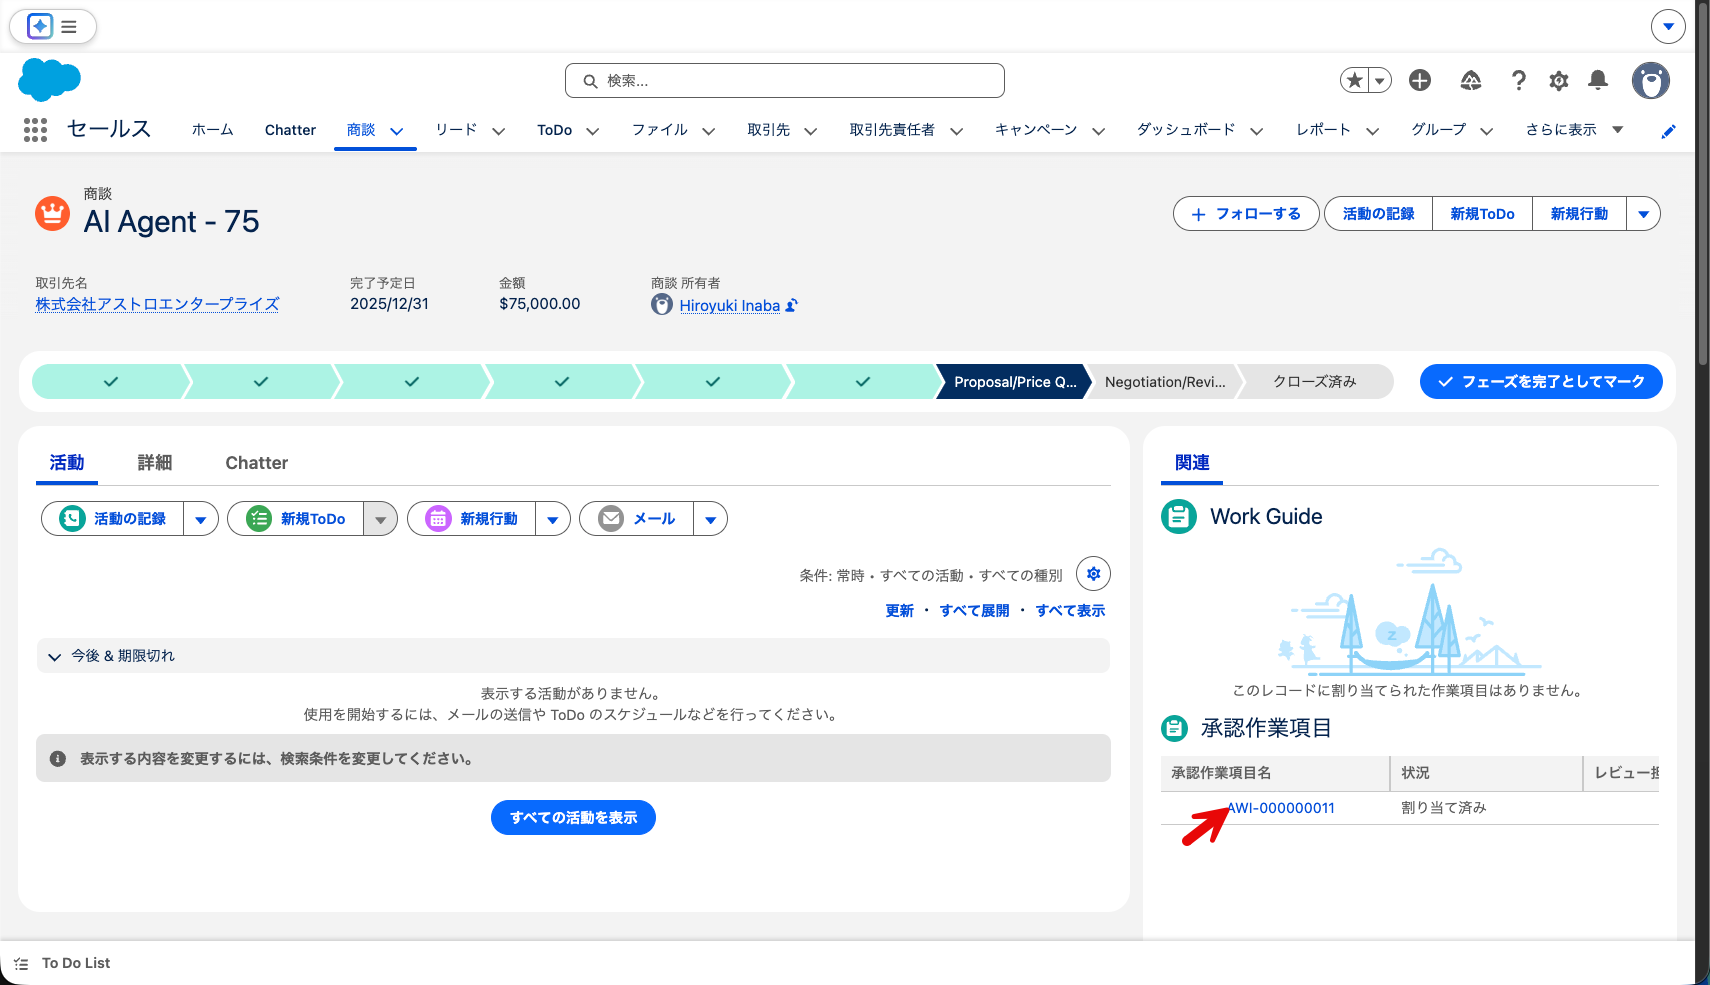The height and width of the screenshot is (985, 1710).
Task: Expand the キャンペーン tab chevron menu
Action: 1098,131
